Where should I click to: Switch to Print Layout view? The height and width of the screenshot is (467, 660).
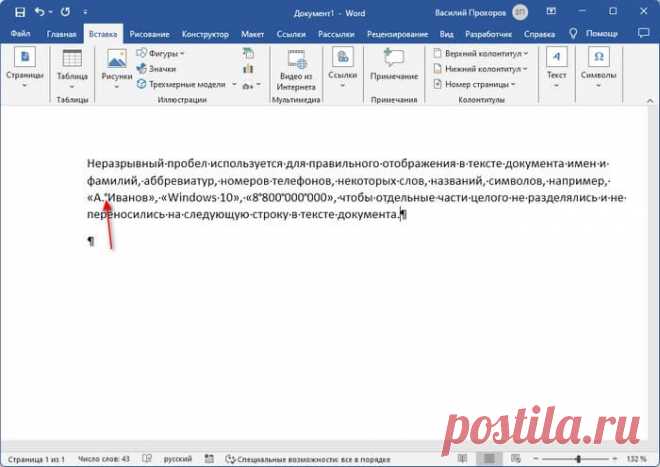click(489, 458)
